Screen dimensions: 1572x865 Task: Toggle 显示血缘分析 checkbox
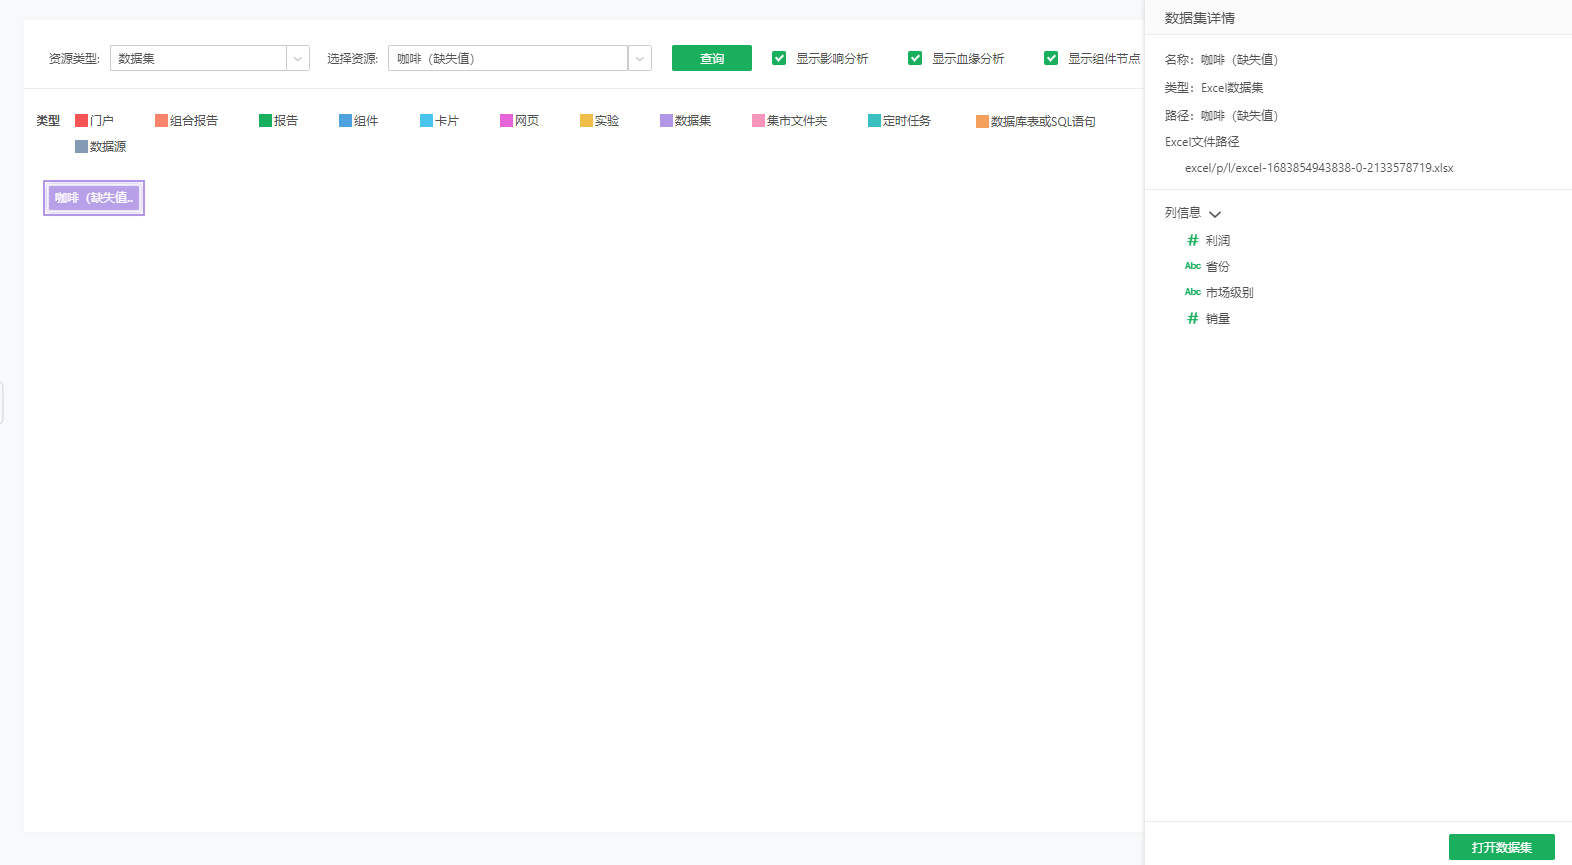tap(915, 58)
